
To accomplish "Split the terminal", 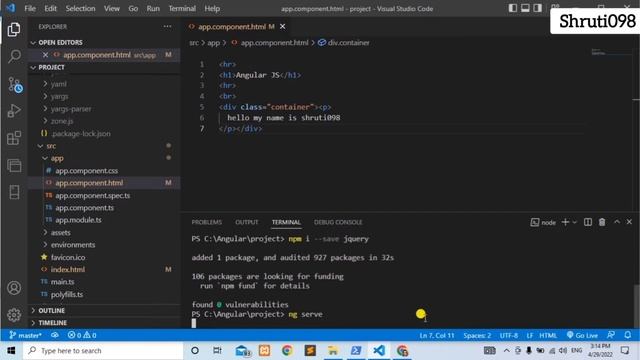I will coord(588,222).
